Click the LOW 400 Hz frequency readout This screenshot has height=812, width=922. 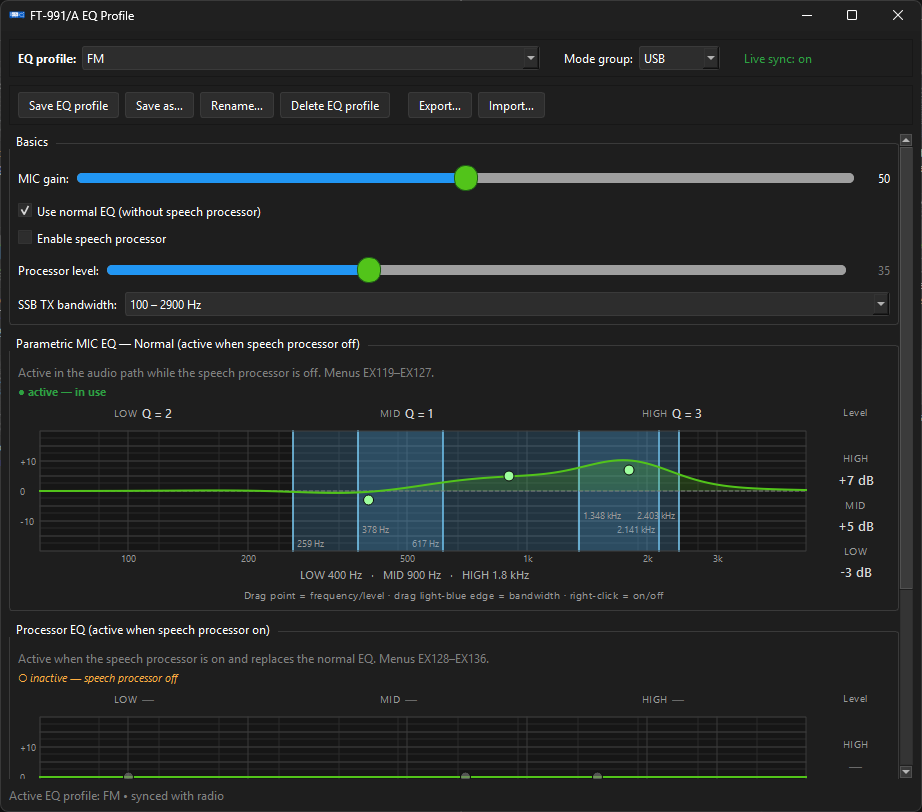pos(331,575)
